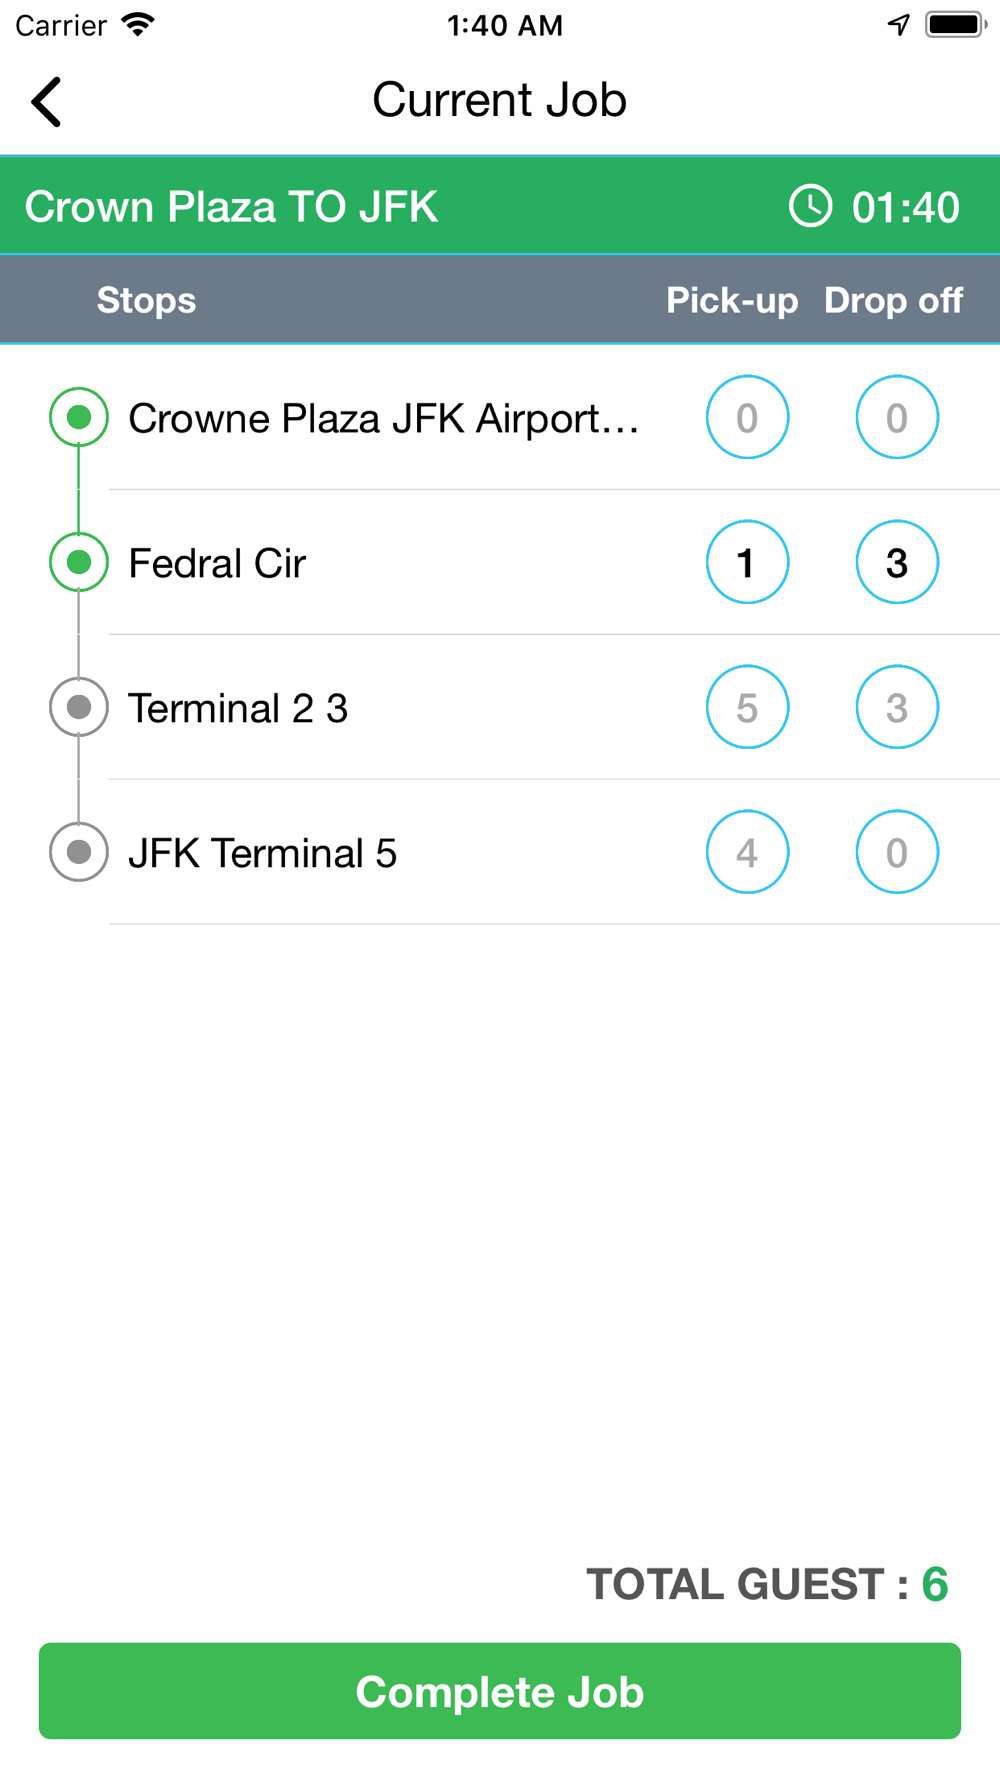Tap Crowne Plaza pick-up count 0
This screenshot has width=1000, height=1778.
click(x=747, y=417)
